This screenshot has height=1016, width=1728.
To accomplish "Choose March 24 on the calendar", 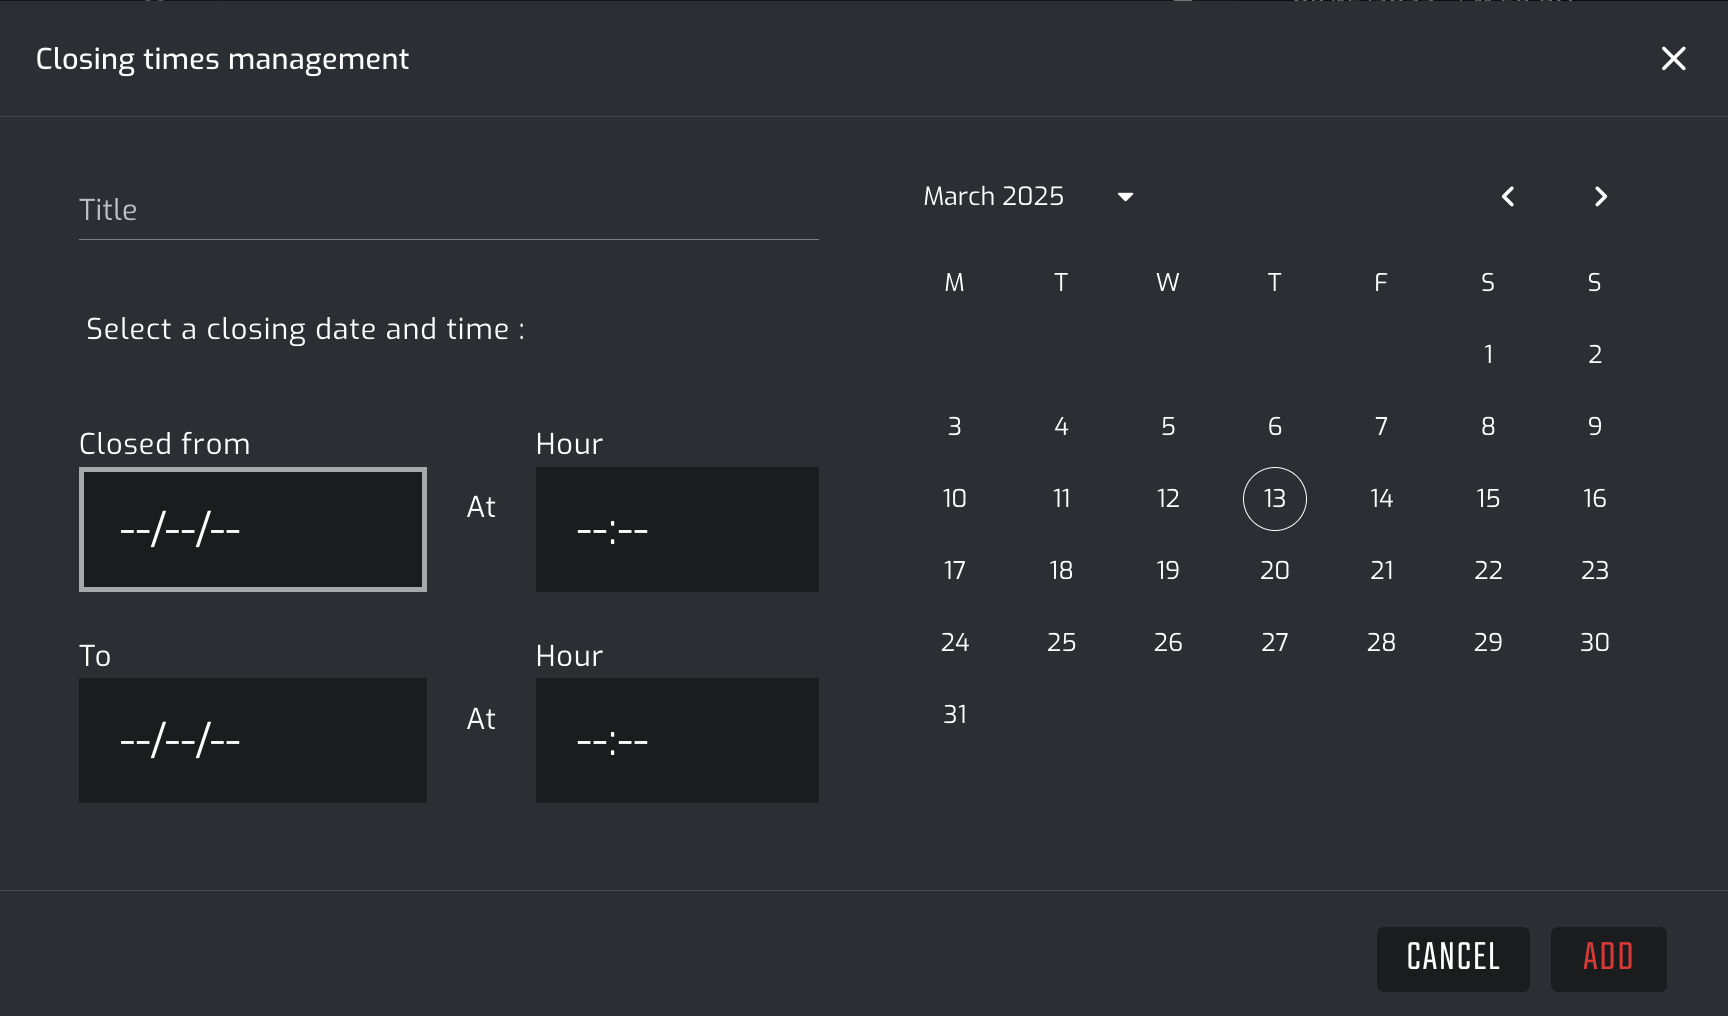I will 955,643.
